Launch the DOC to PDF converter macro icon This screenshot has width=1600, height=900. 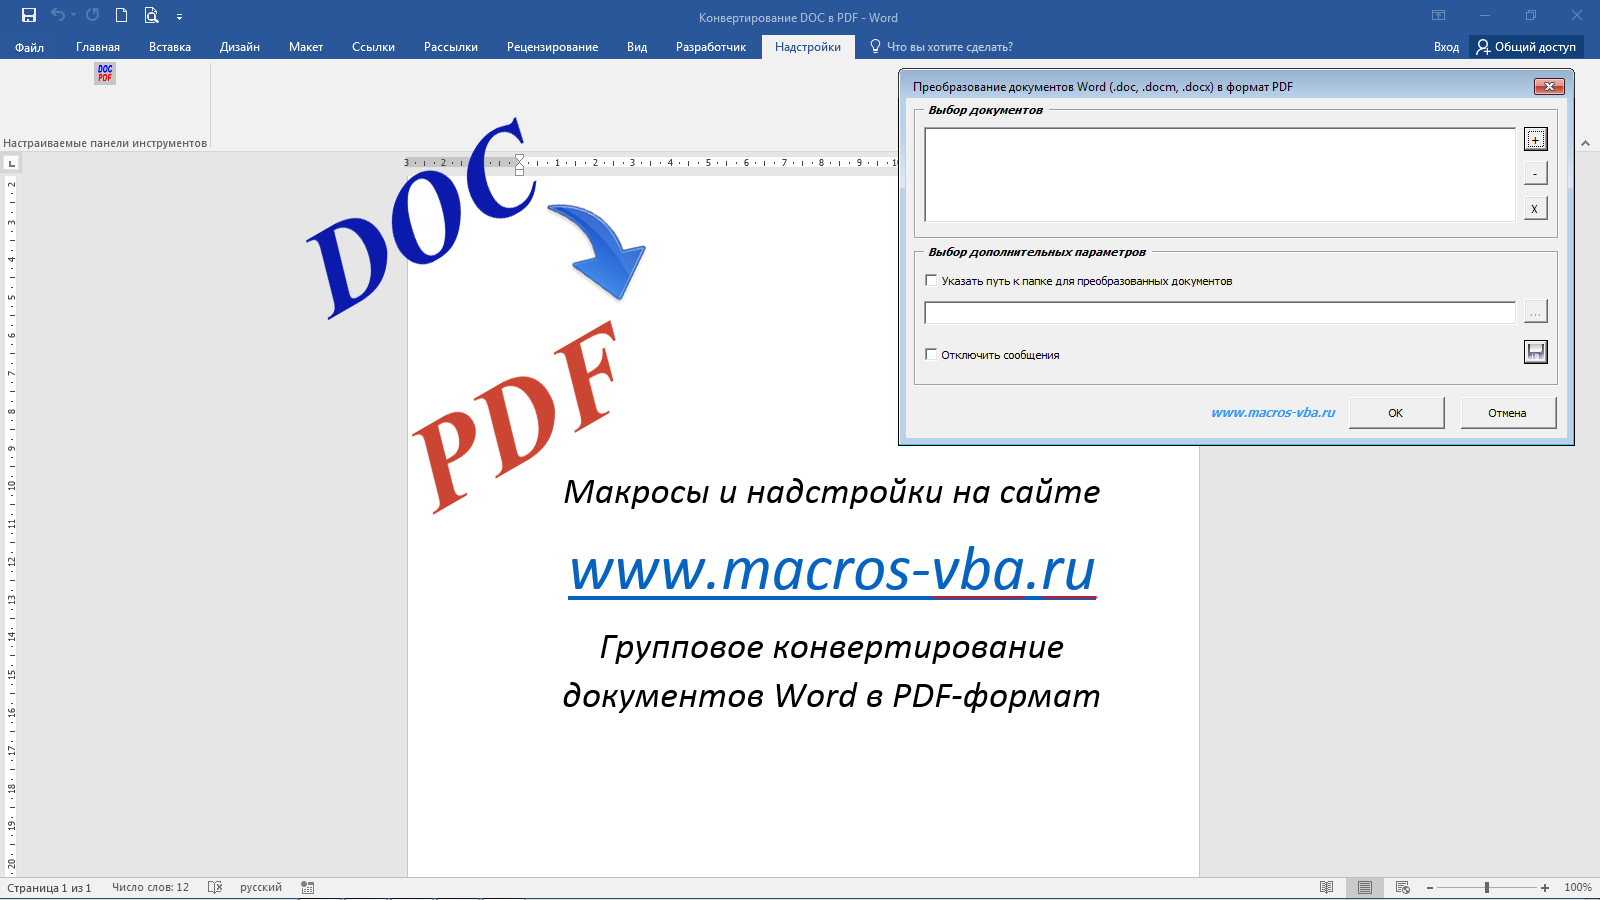pyautogui.click(x=104, y=73)
